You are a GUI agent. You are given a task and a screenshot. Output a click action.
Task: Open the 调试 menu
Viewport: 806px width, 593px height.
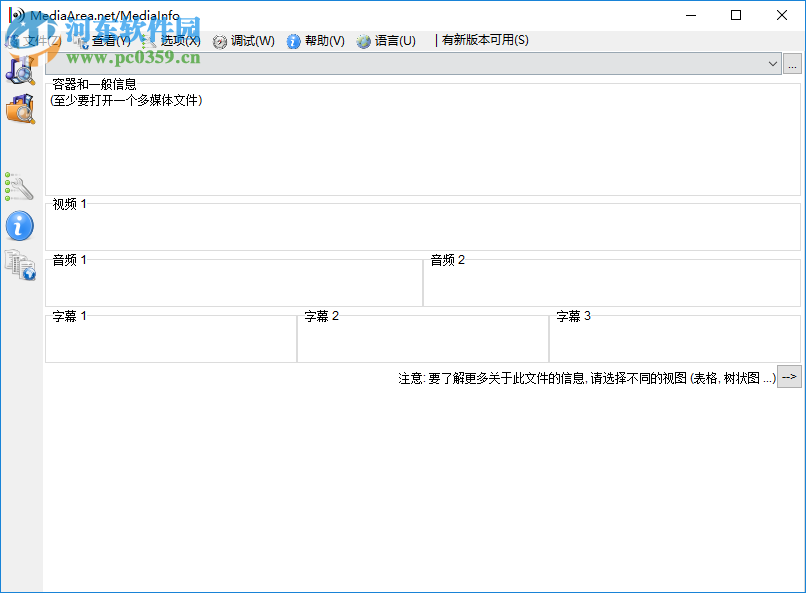click(x=250, y=41)
